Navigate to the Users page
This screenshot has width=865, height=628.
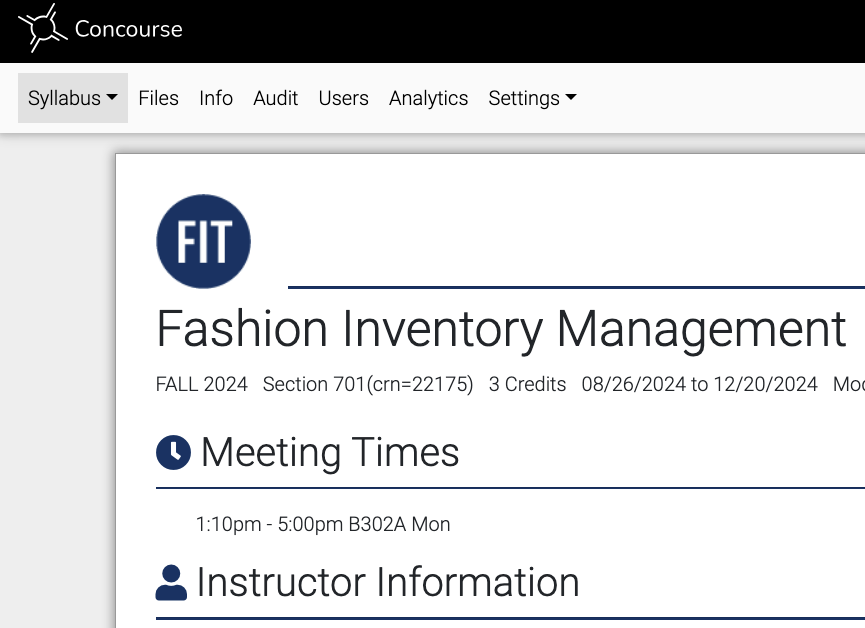click(343, 98)
